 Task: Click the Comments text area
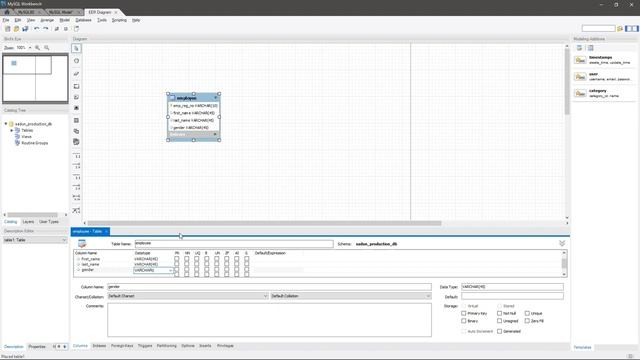pyautogui.click(x=269, y=320)
